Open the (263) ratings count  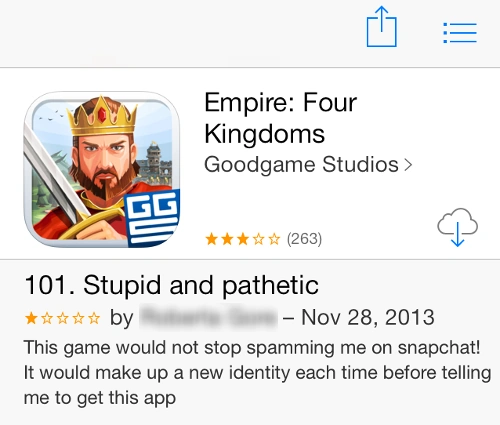(x=304, y=239)
